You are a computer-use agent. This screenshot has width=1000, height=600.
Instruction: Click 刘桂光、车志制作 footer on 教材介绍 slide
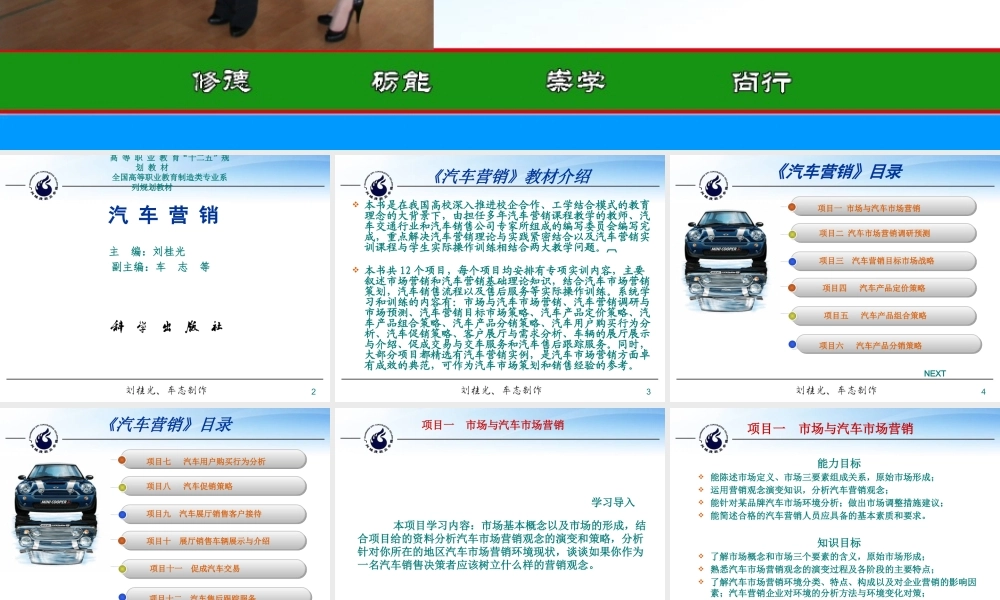click(x=501, y=390)
